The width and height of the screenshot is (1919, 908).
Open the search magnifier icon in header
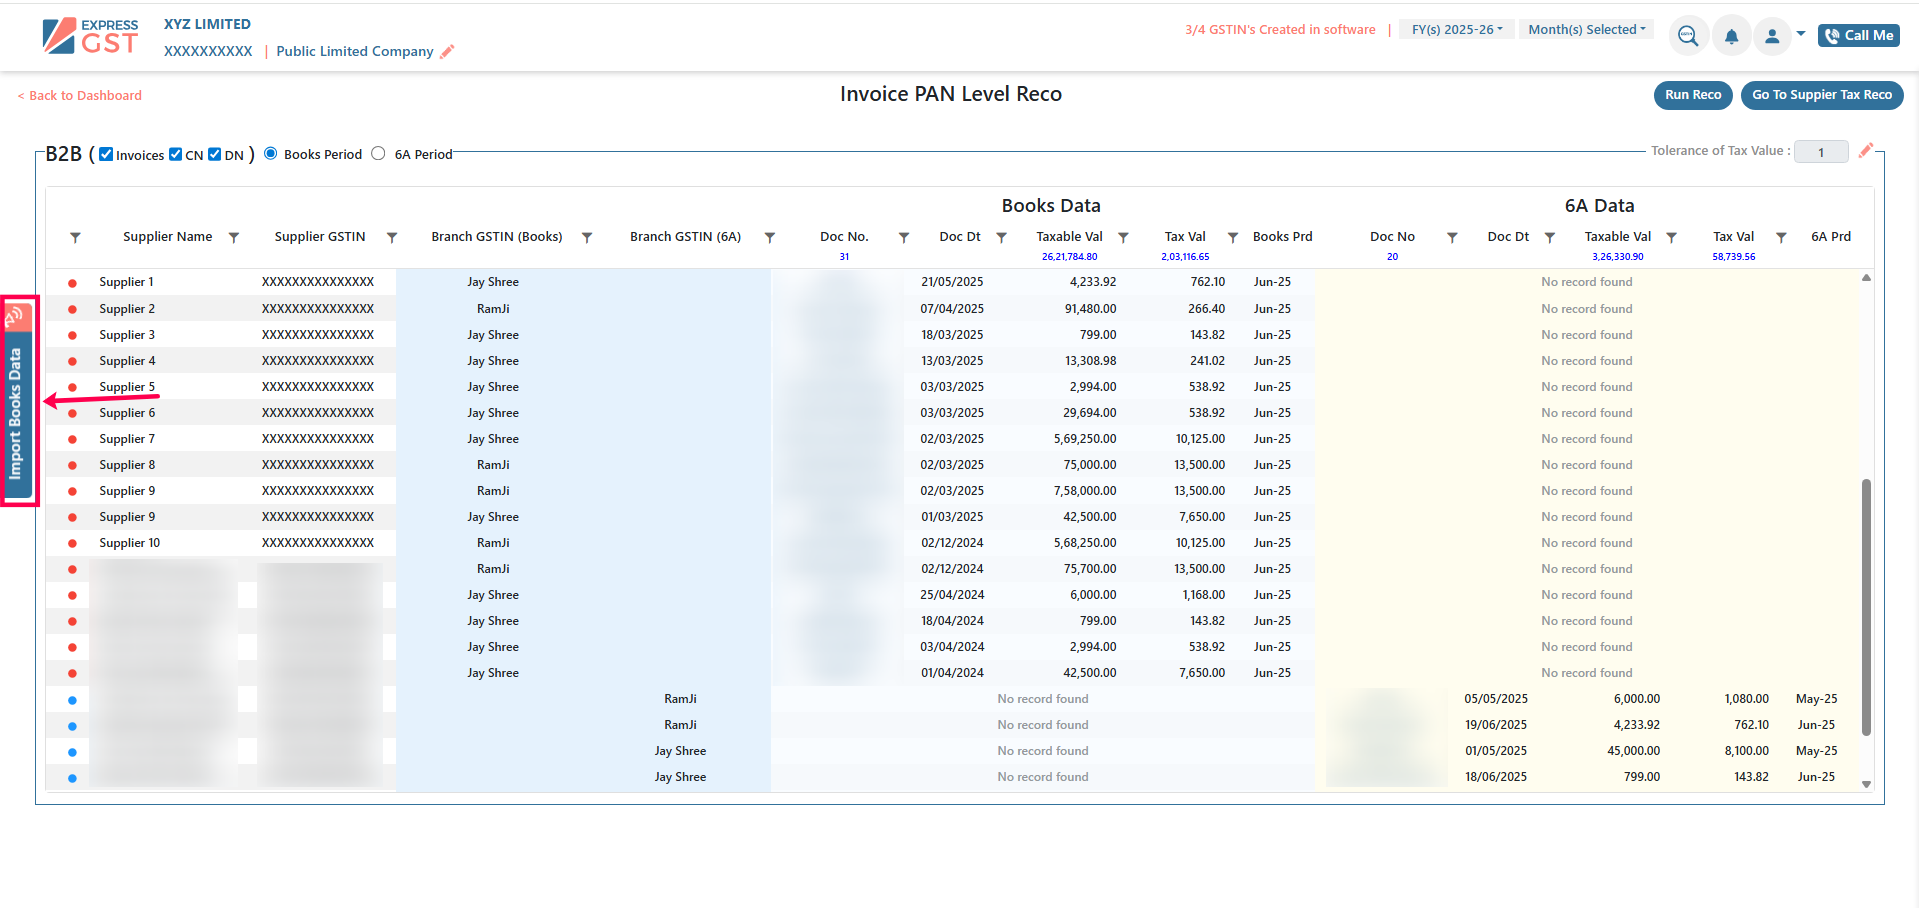[x=1688, y=36]
